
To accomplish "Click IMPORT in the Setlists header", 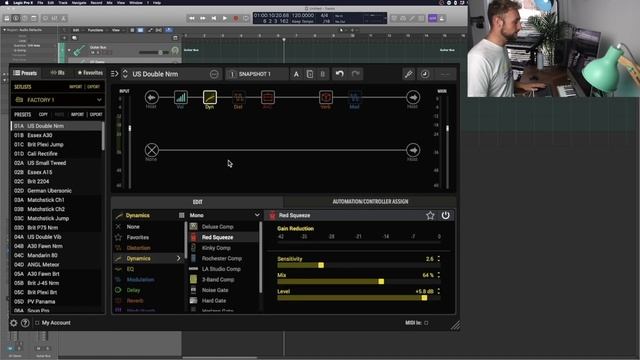I will click(x=76, y=87).
